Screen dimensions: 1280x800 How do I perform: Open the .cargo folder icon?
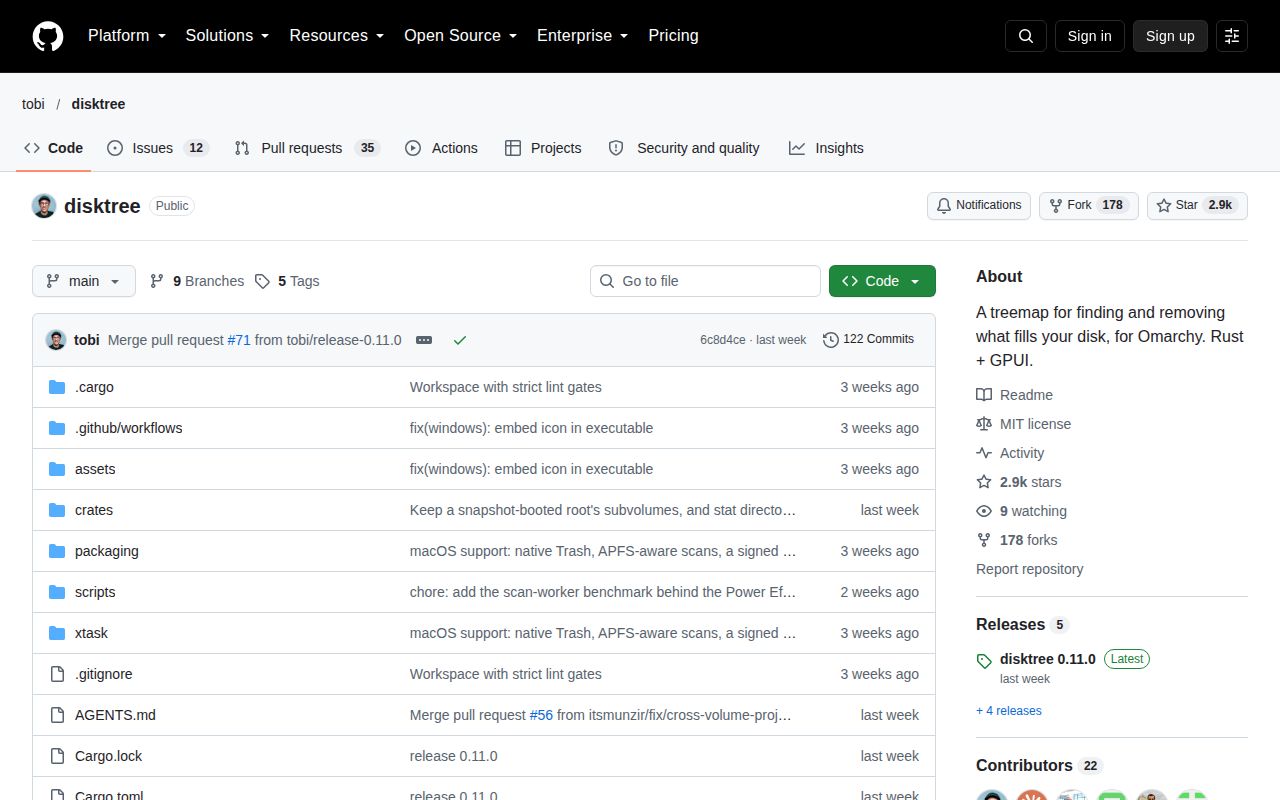[57, 387]
